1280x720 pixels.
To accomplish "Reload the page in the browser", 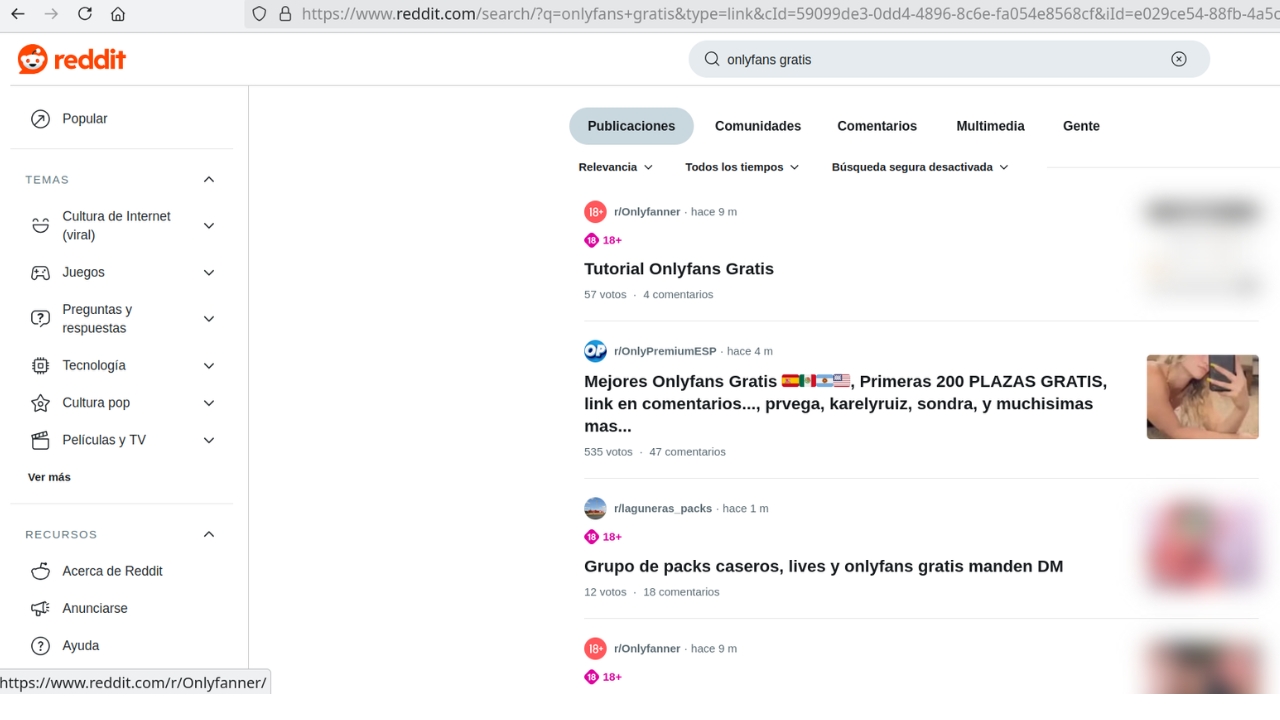I will tap(84, 14).
